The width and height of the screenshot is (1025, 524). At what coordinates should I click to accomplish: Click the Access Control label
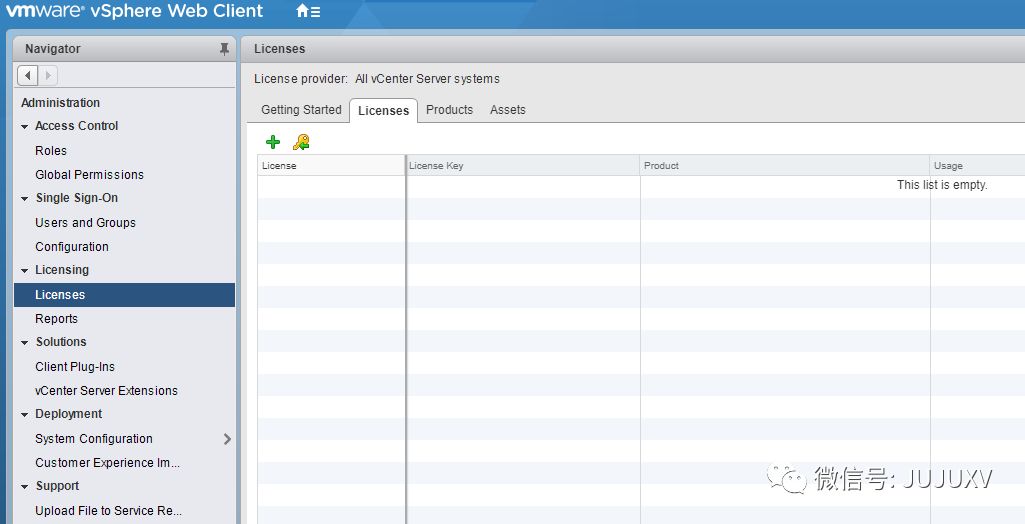(76, 126)
